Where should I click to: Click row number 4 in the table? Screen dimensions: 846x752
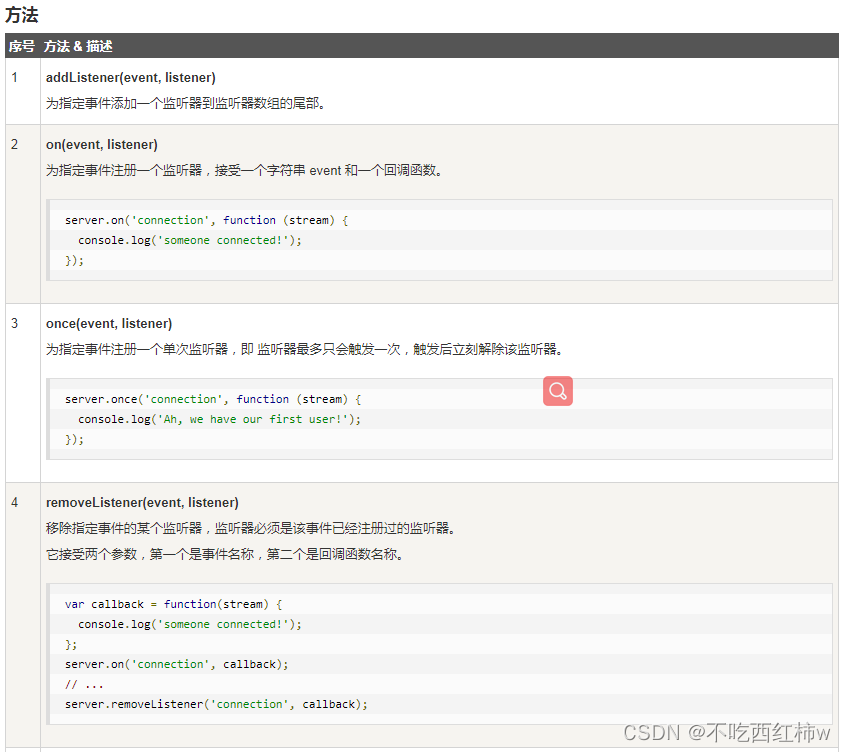pyautogui.click(x=14, y=502)
